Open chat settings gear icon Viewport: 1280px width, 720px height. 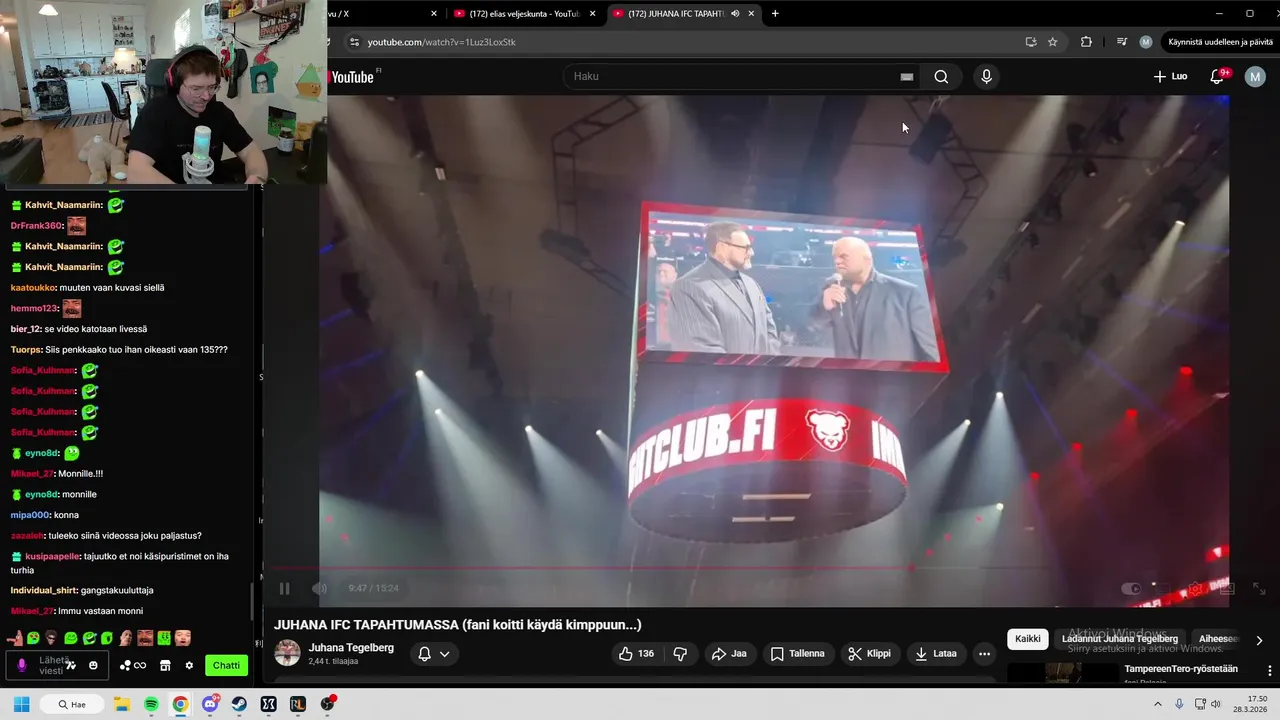tap(189, 666)
